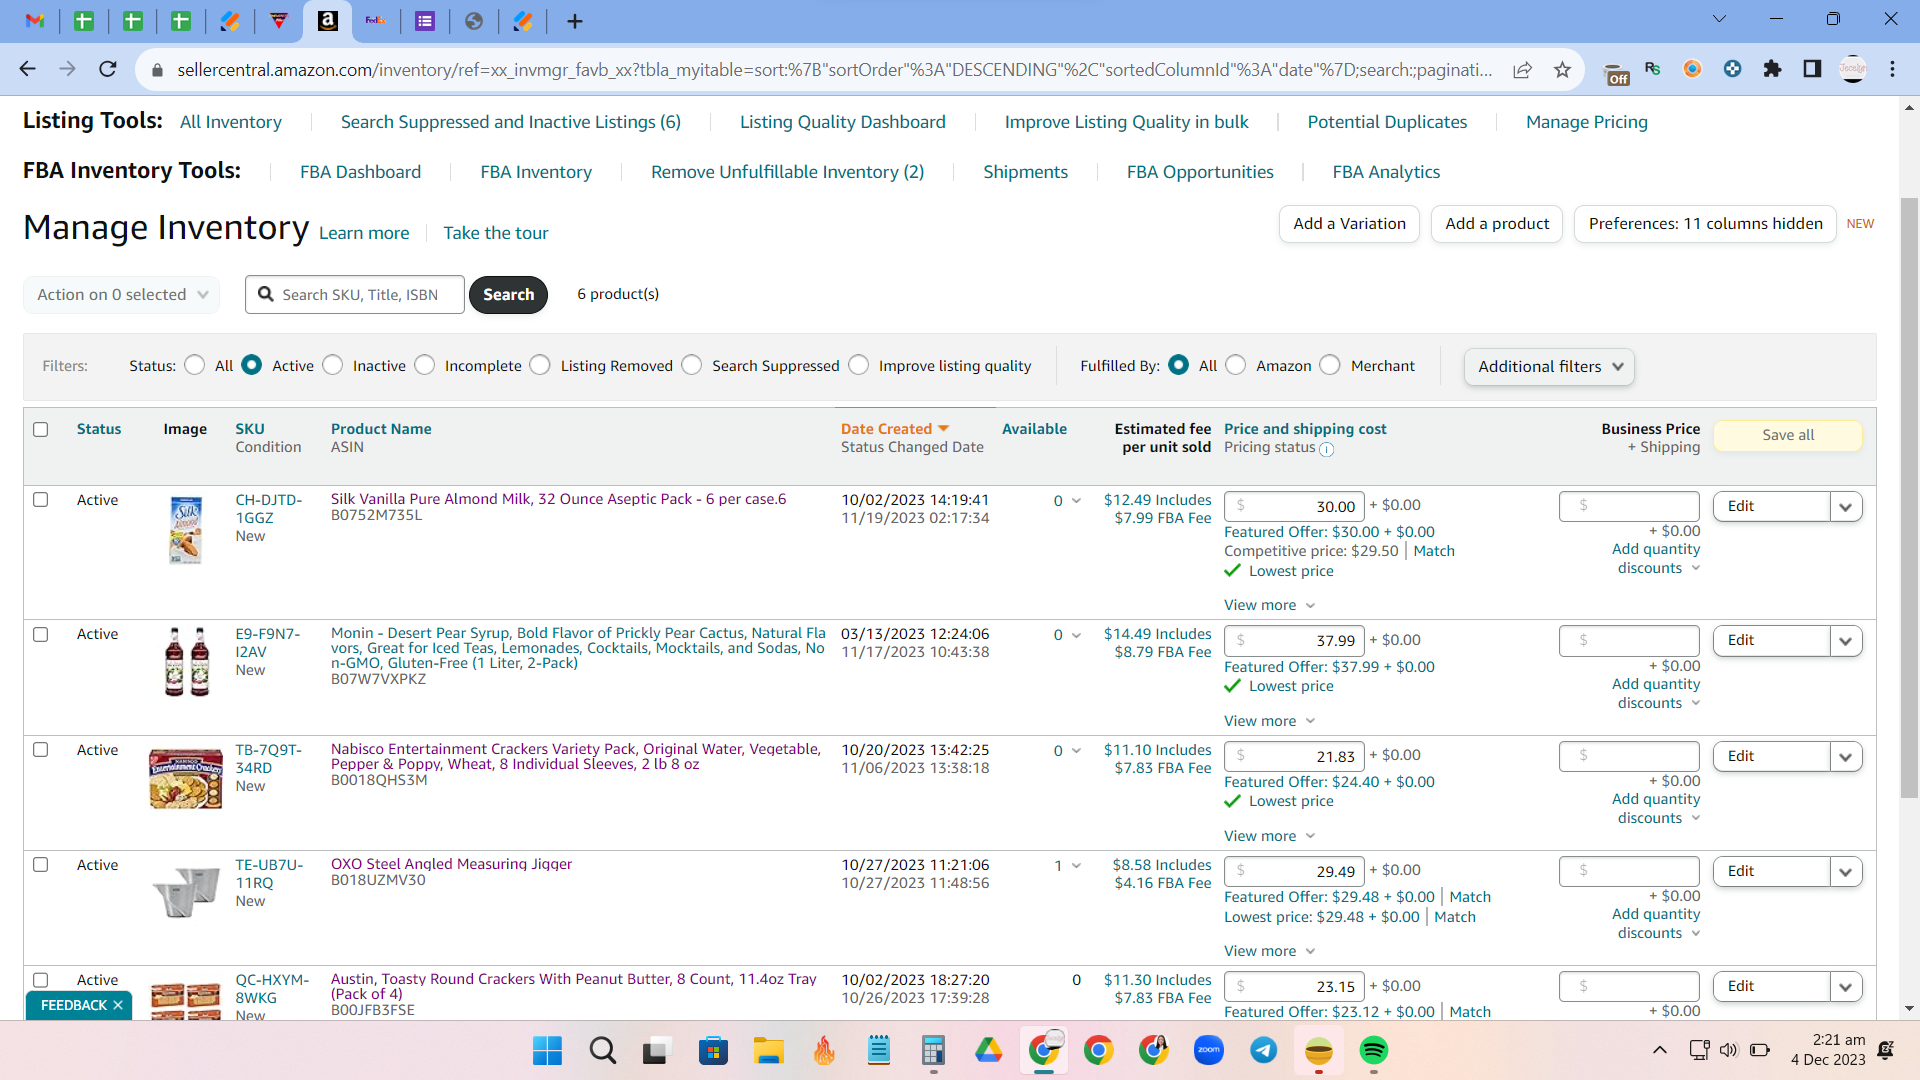Open the Edit dropdown arrow for Silk Almond Milk
The width and height of the screenshot is (1920, 1080).
1845,506
